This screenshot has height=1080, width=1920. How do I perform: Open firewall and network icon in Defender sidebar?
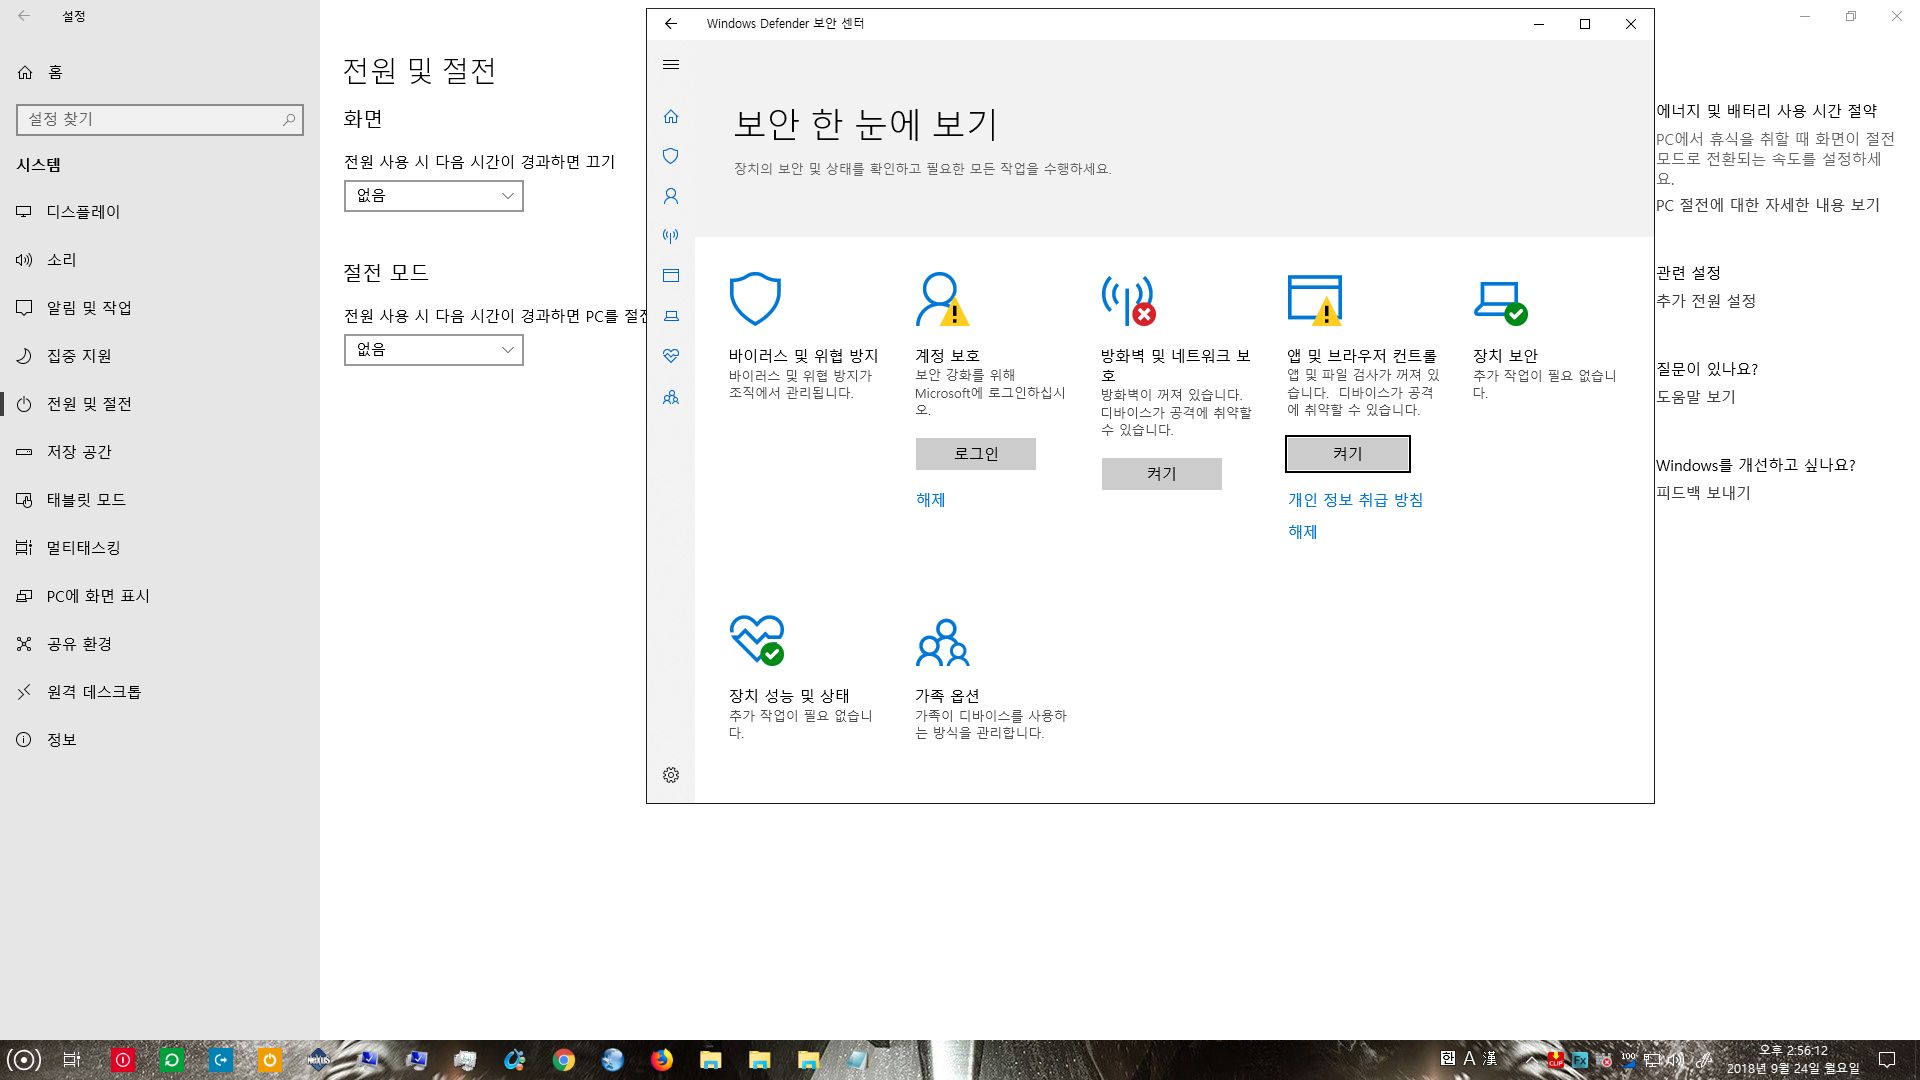click(671, 236)
